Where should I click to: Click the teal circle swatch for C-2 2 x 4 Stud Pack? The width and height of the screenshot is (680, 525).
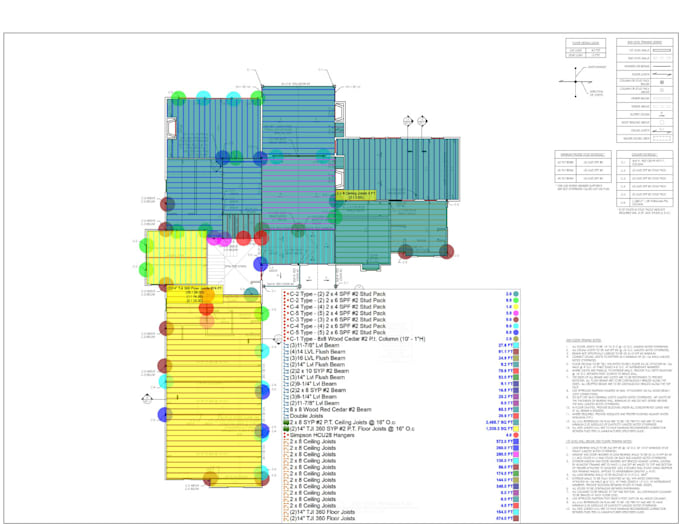tap(516, 294)
